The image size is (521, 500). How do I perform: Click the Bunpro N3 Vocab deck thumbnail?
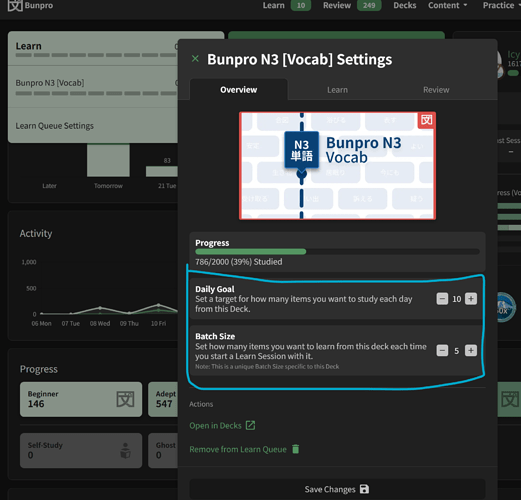coord(337,166)
